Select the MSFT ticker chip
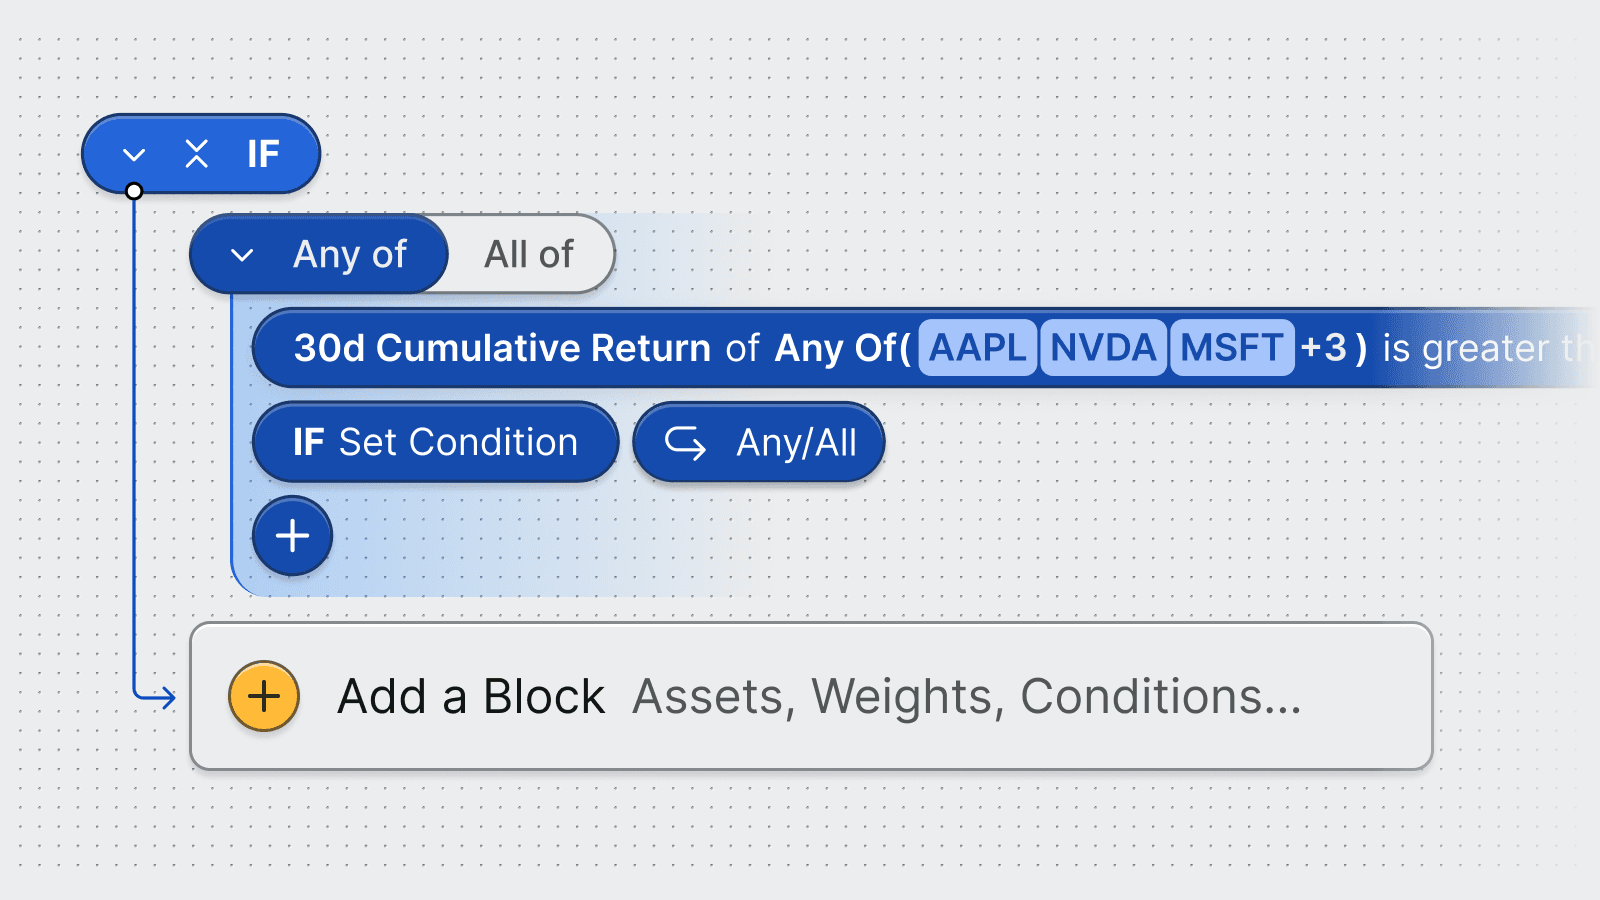 coord(1231,348)
